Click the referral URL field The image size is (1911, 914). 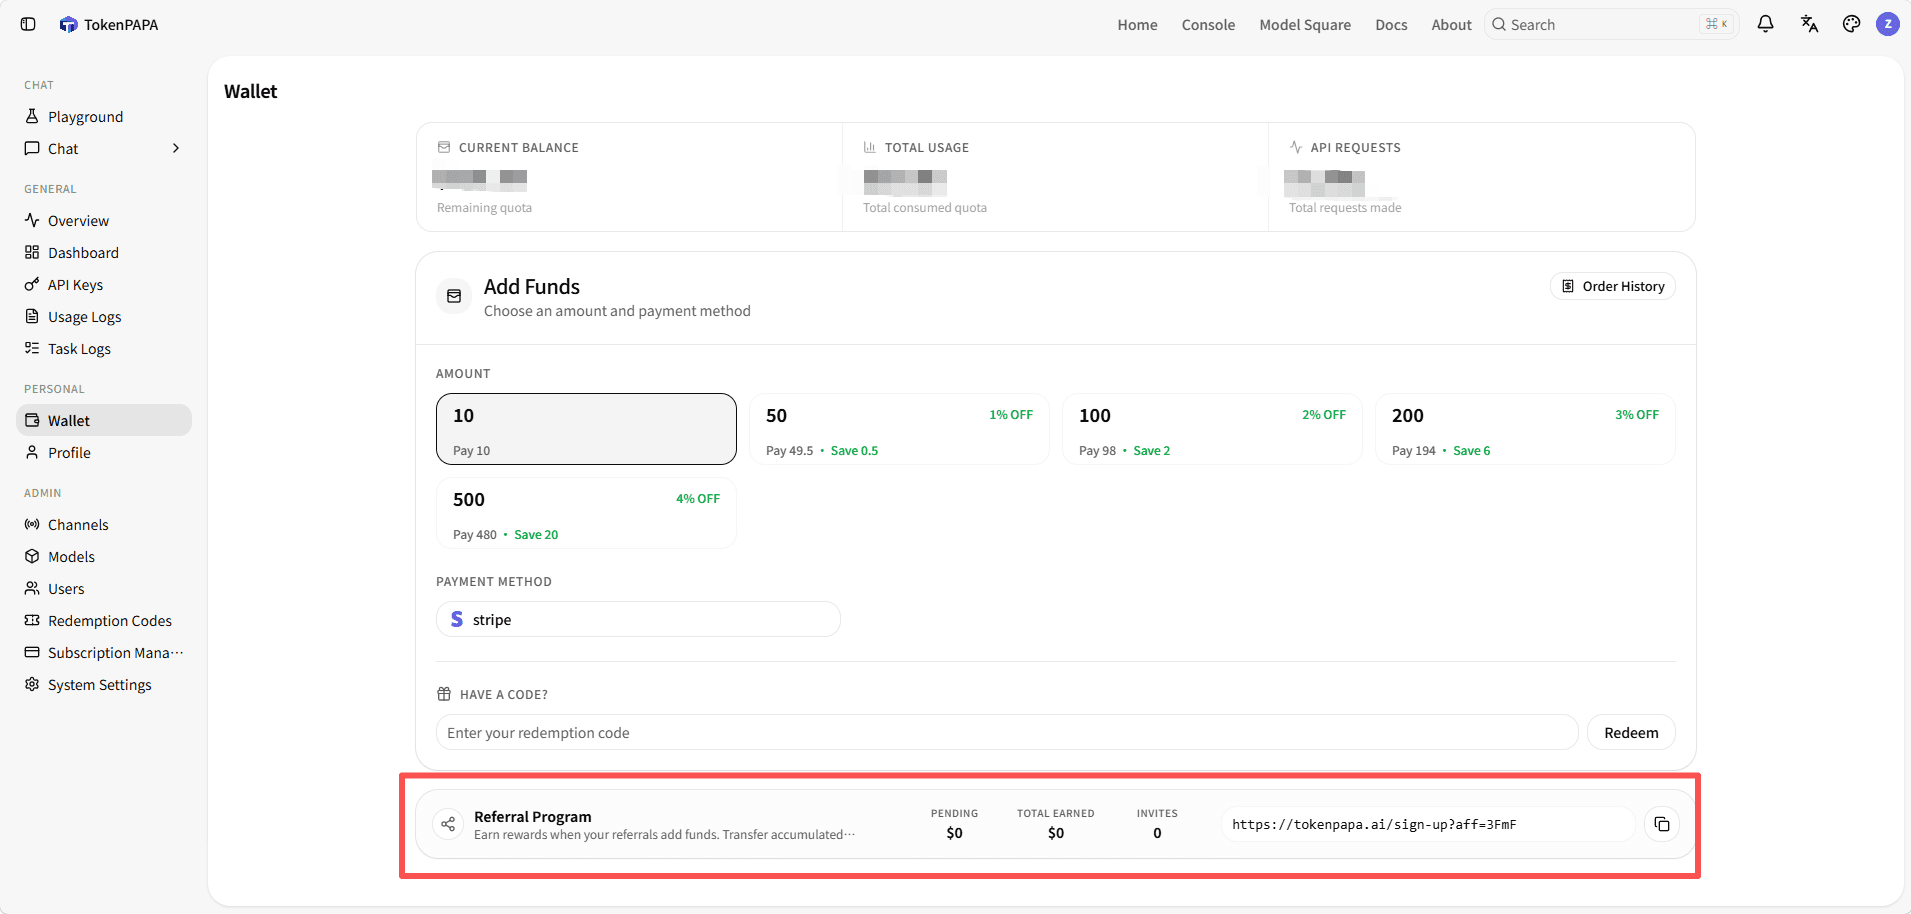[x=1427, y=824]
